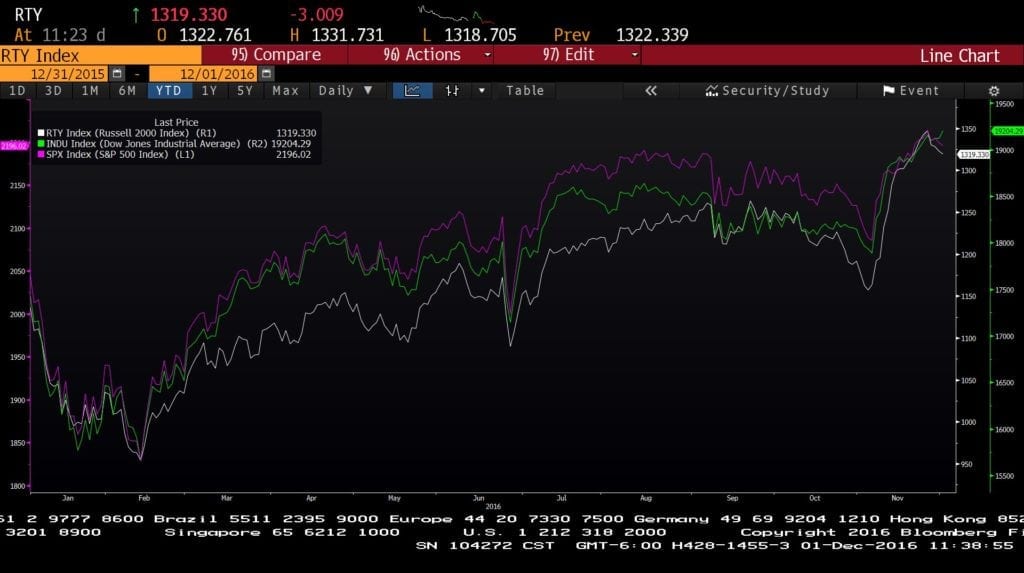Click the end date field 12/01/2016
The width and height of the screenshot is (1024, 573).
point(203,74)
